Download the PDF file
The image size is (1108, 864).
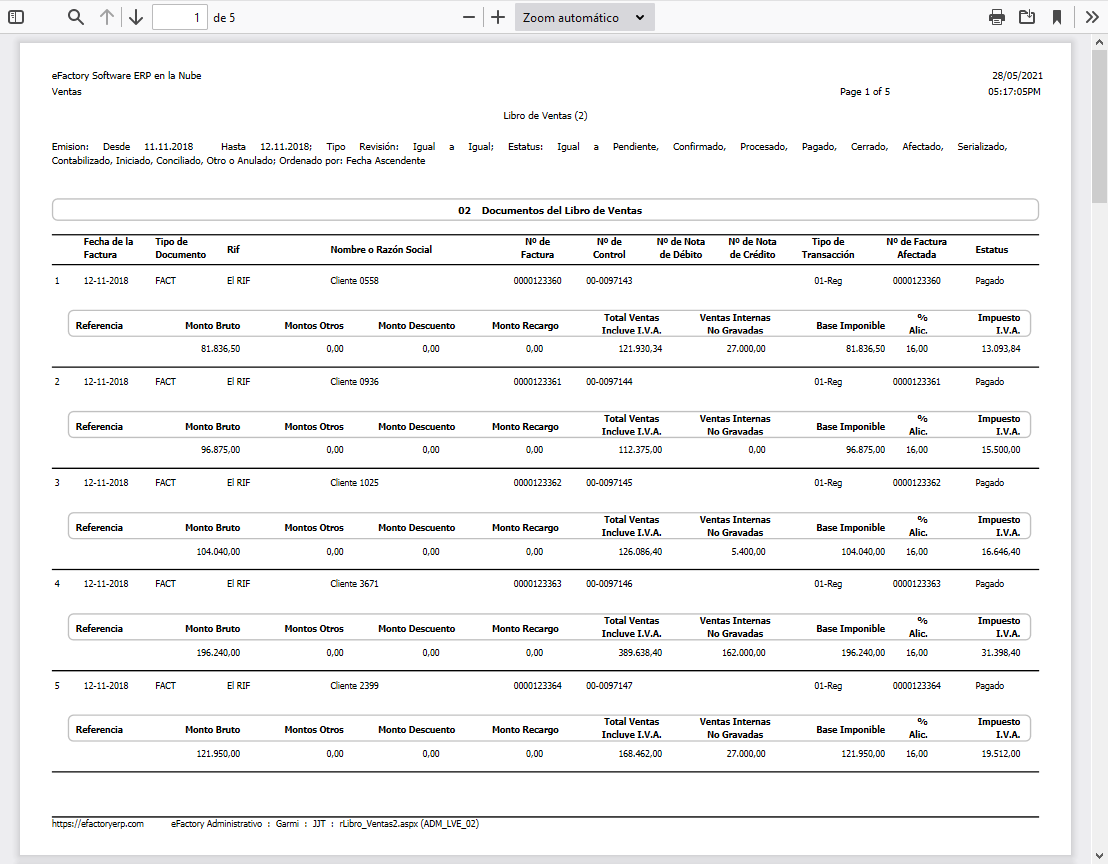coord(1026,17)
